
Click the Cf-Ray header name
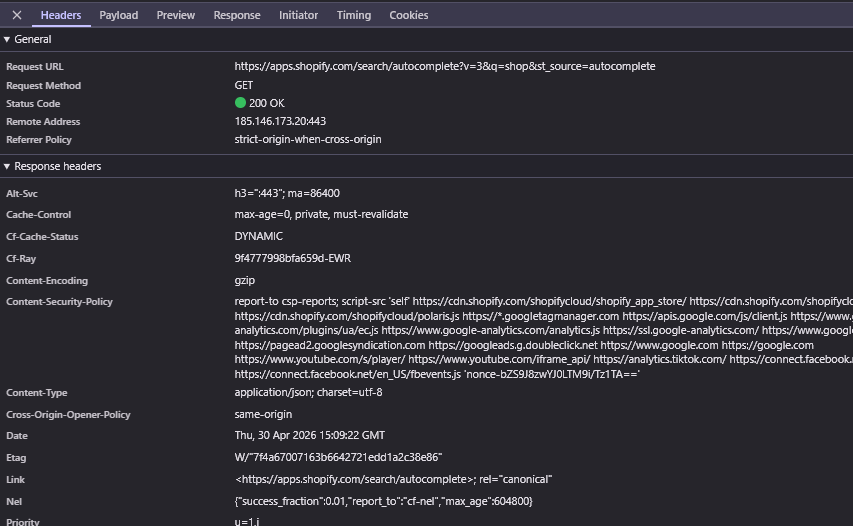[21, 259]
